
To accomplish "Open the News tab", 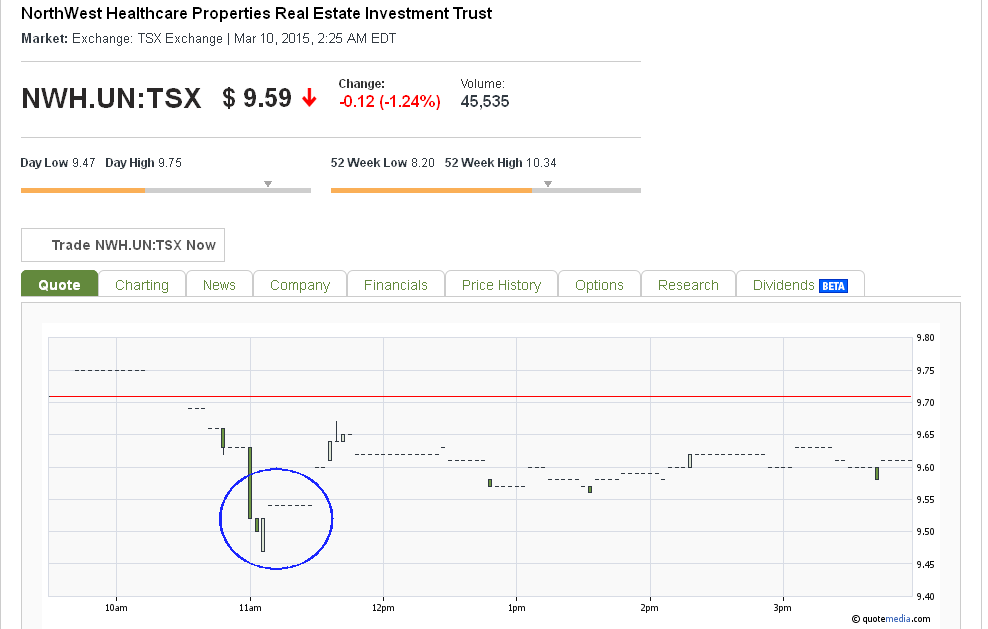I will 219,284.
